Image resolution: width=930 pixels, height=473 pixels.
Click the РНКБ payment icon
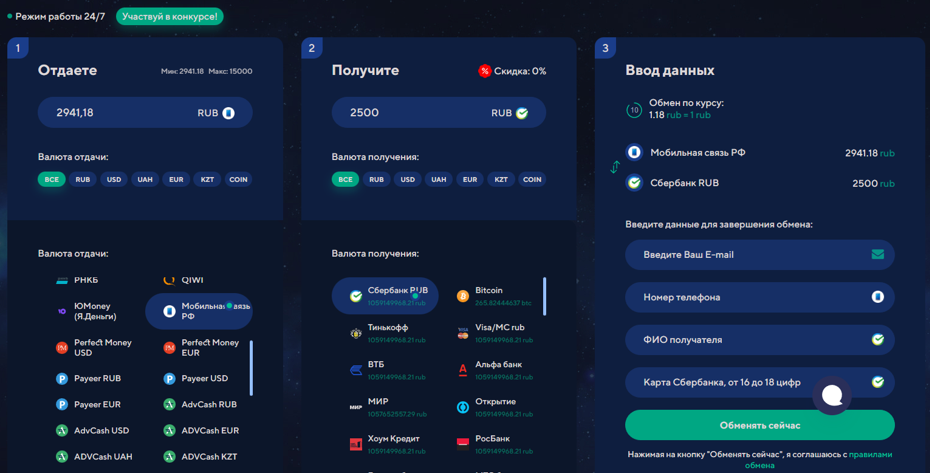coord(62,280)
